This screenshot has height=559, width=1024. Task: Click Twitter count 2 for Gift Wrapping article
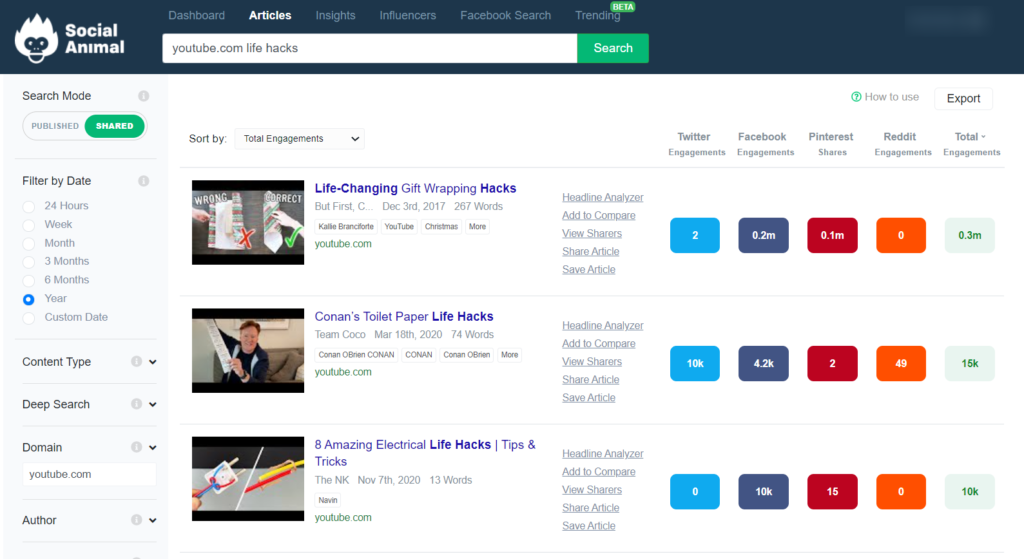point(695,235)
